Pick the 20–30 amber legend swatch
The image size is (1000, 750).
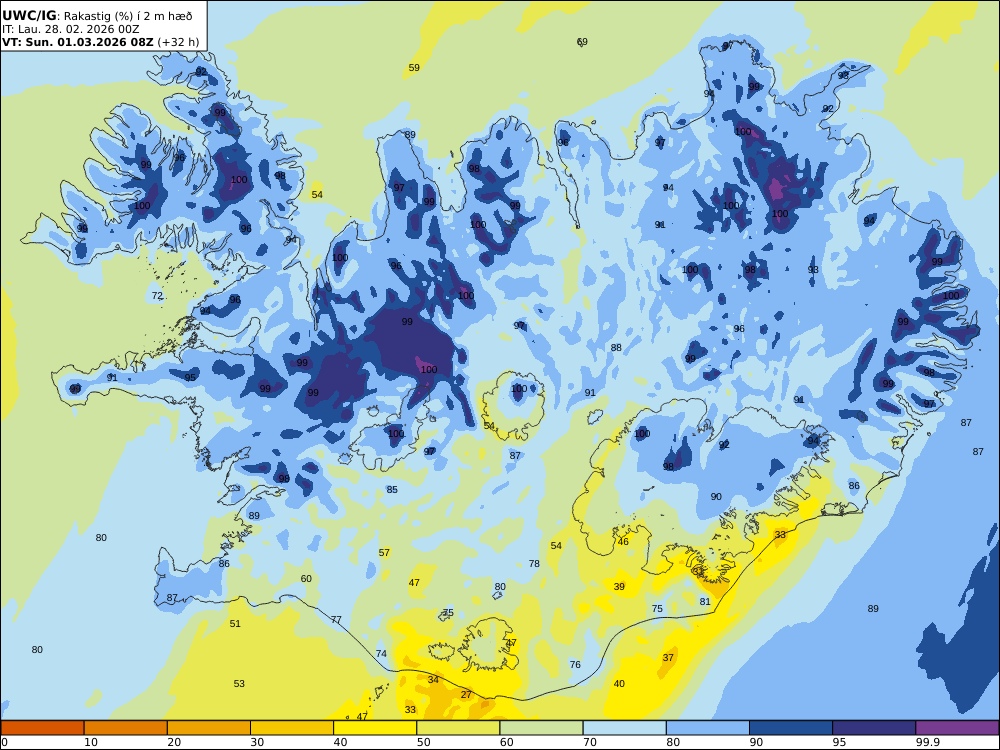pyautogui.click(x=209, y=728)
